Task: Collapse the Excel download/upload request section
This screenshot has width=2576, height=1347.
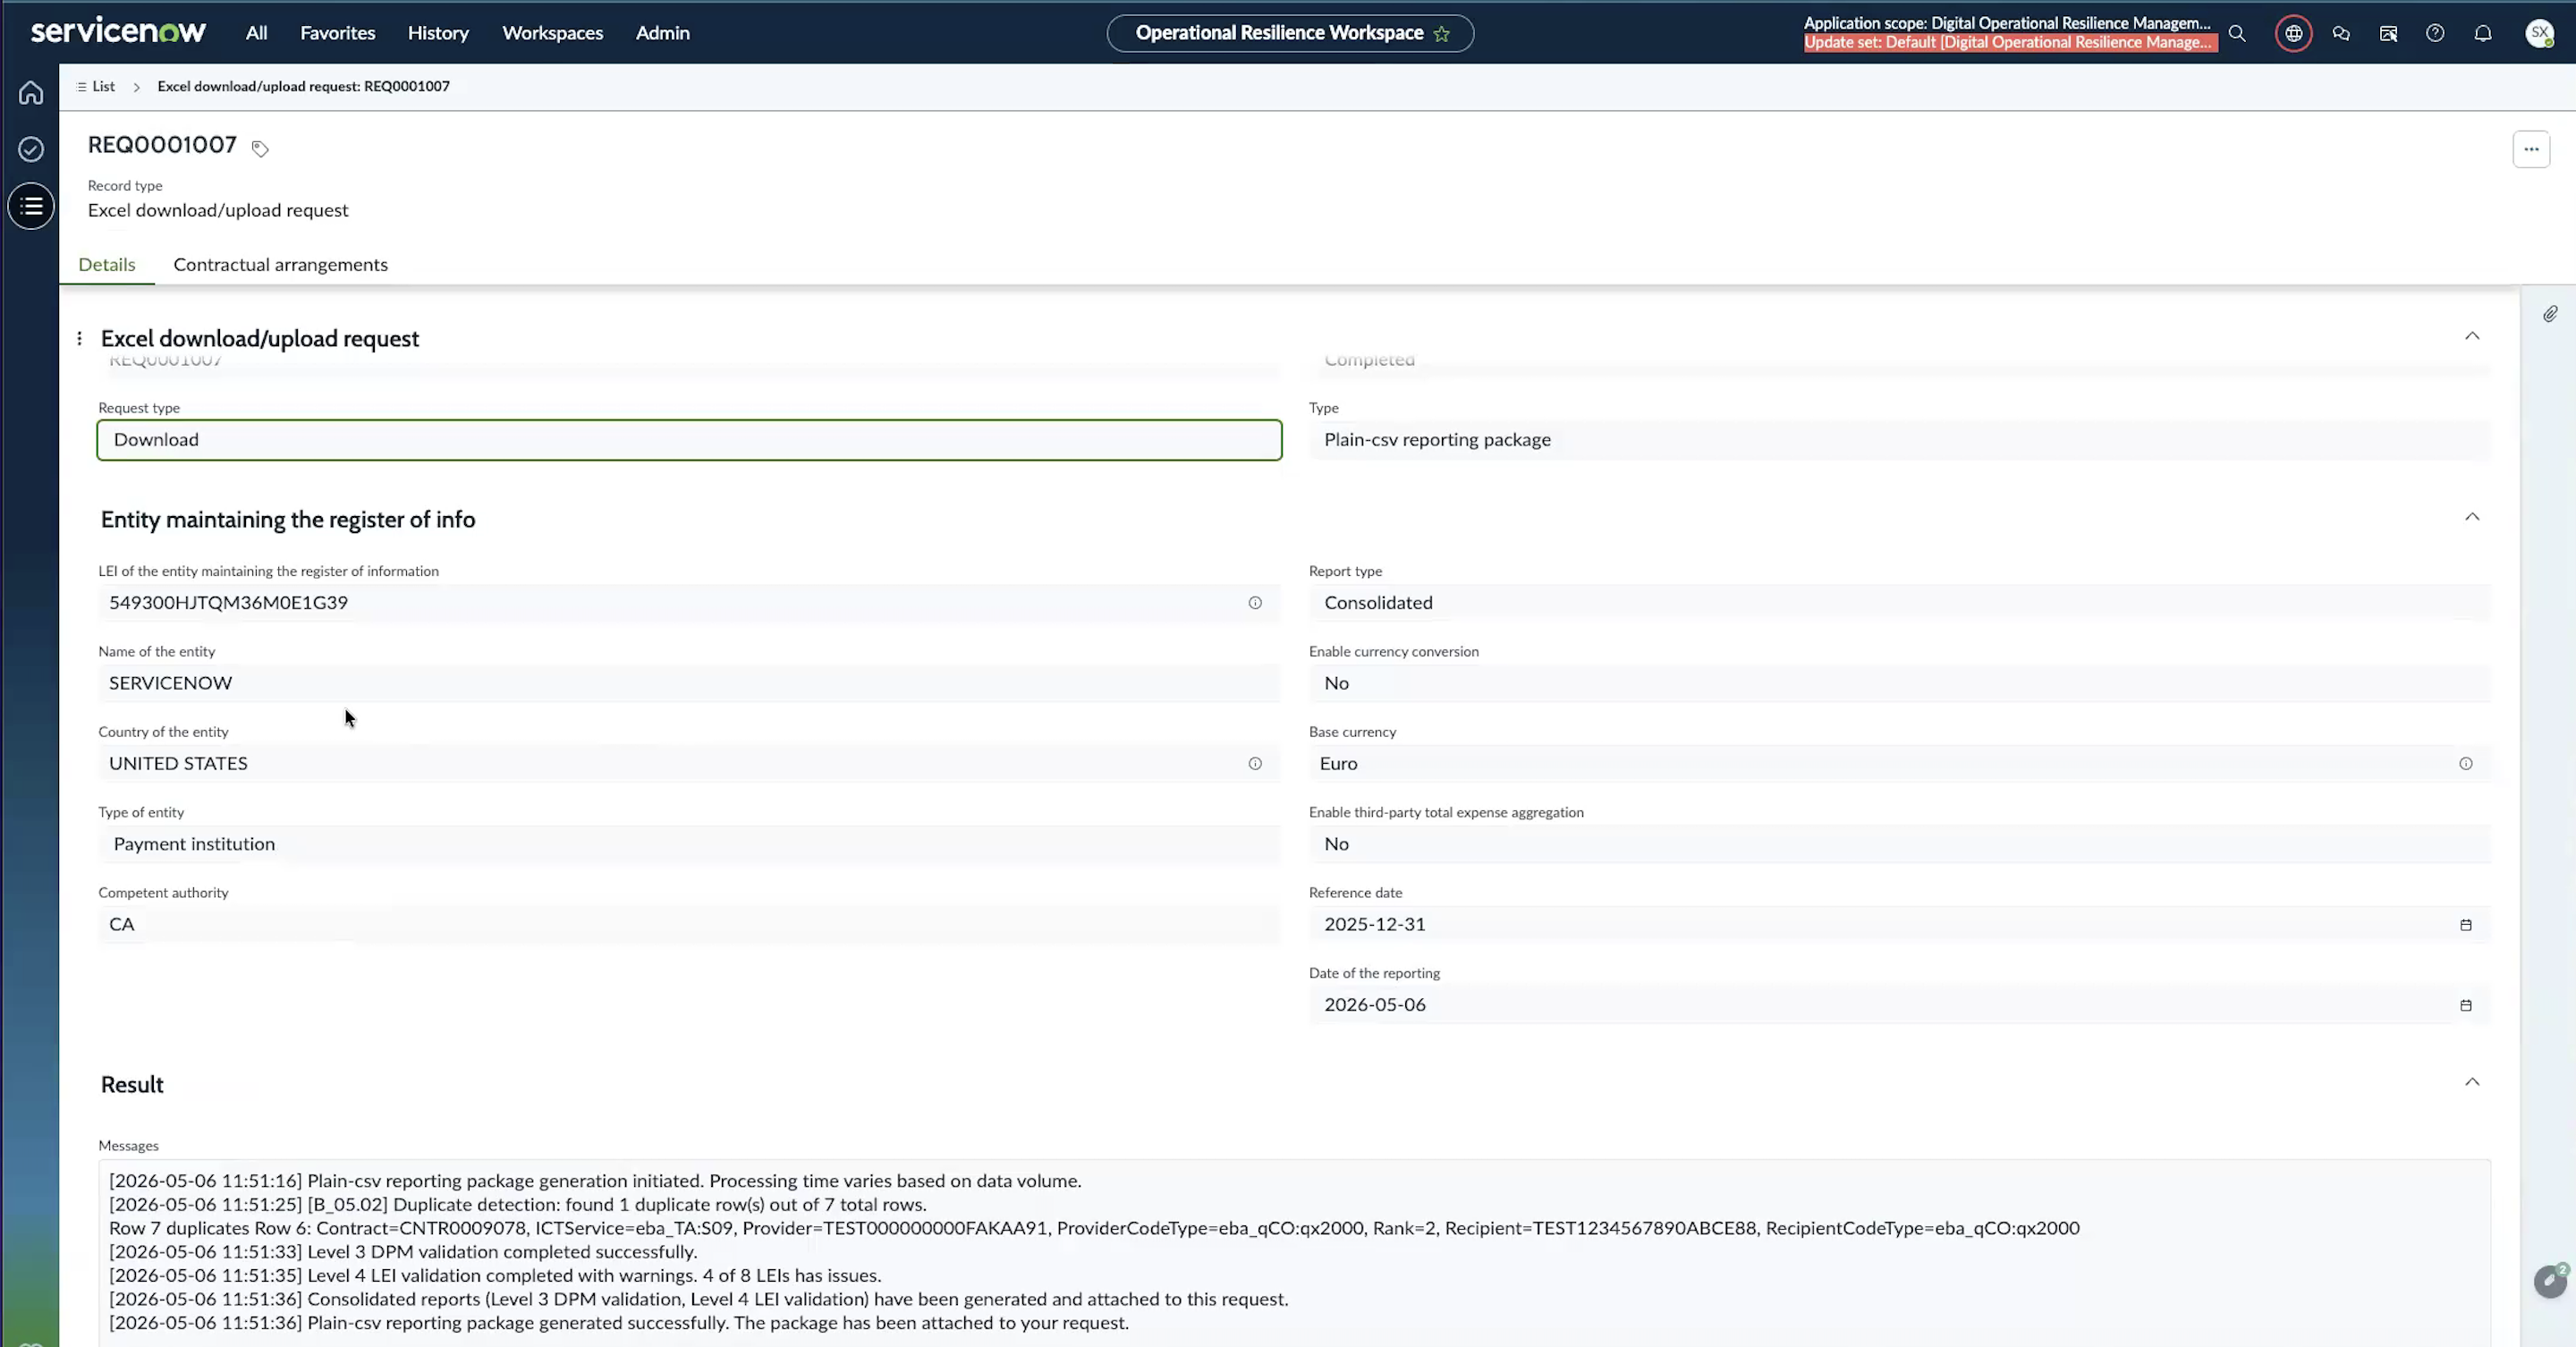Action: [2472, 336]
